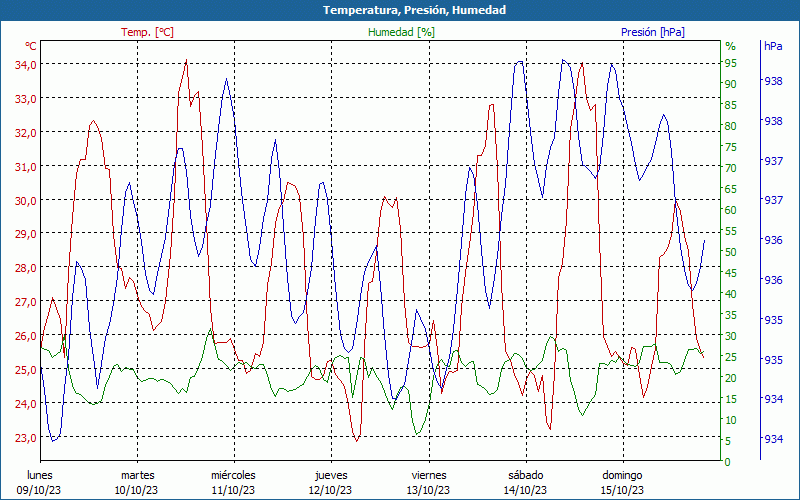
Task: Click the green "80" humidity axis value
Action: pyautogui.click(x=731, y=126)
